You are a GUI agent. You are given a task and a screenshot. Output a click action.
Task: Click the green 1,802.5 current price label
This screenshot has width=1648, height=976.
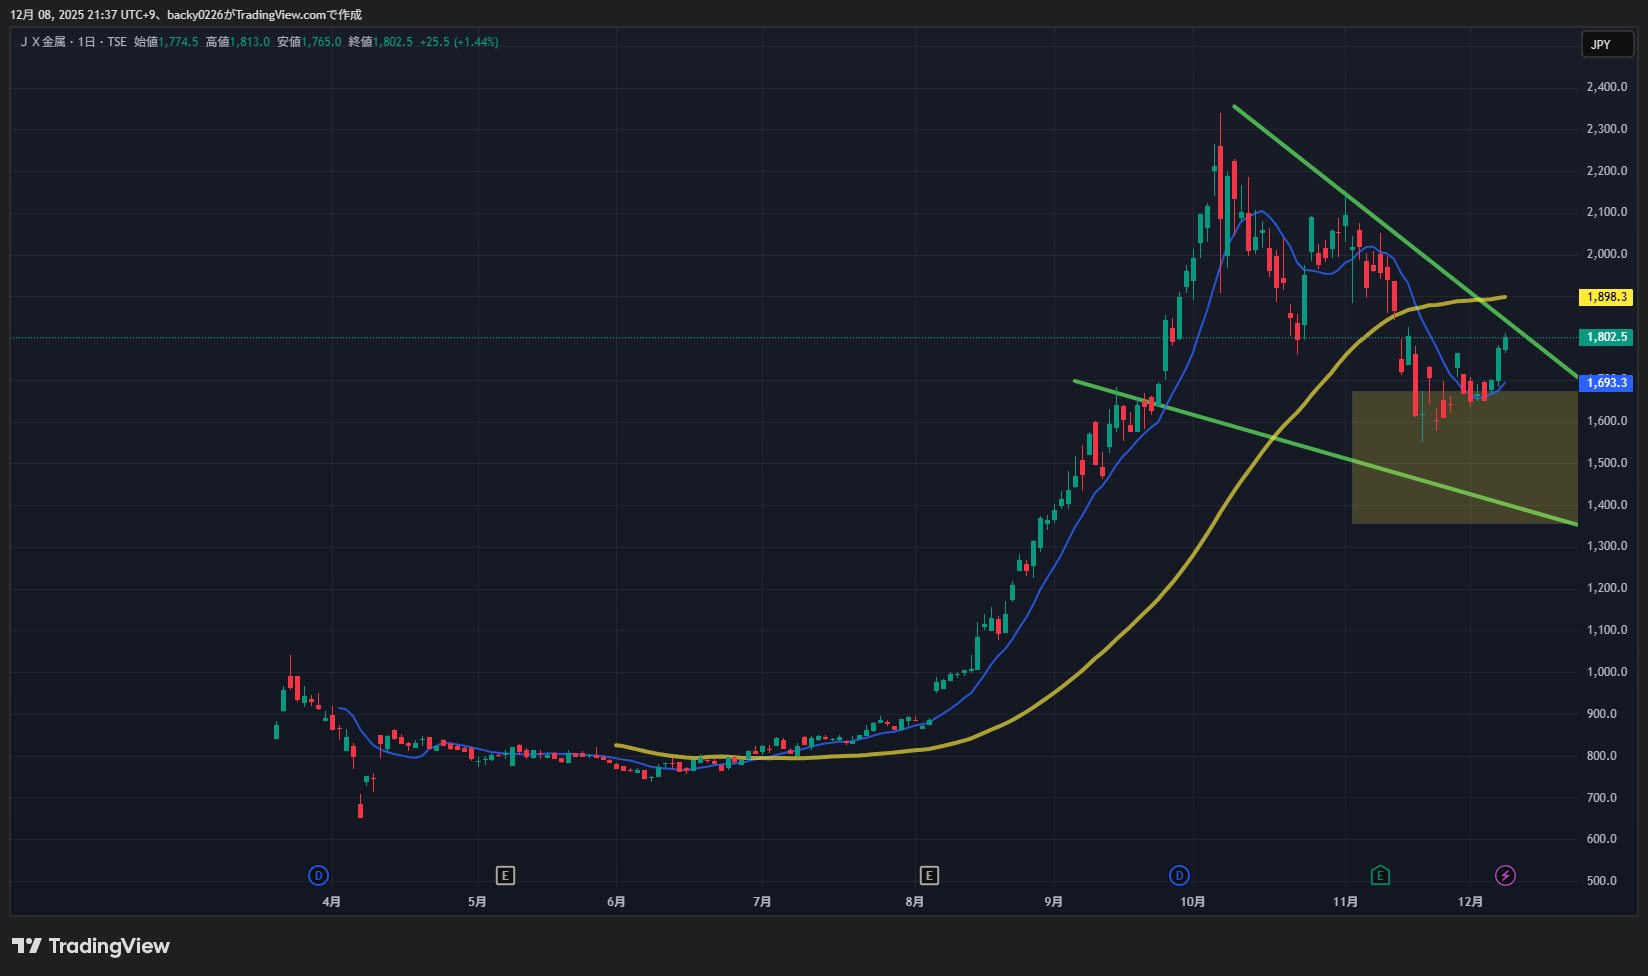pyautogui.click(x=1605, y=337)
